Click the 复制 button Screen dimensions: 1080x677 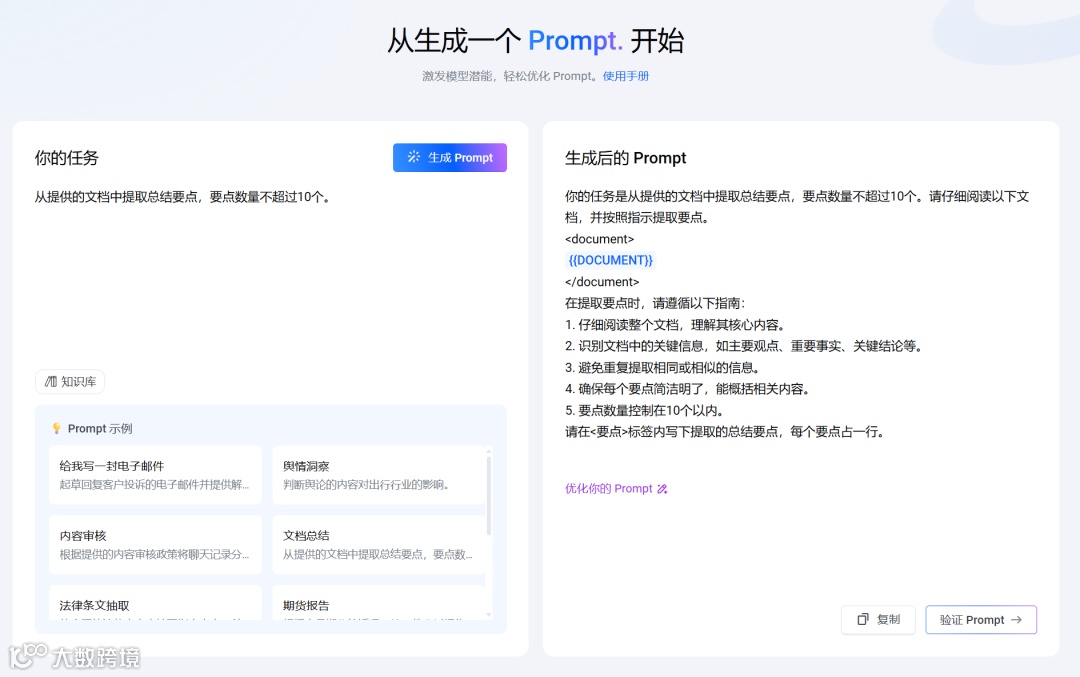878,620
